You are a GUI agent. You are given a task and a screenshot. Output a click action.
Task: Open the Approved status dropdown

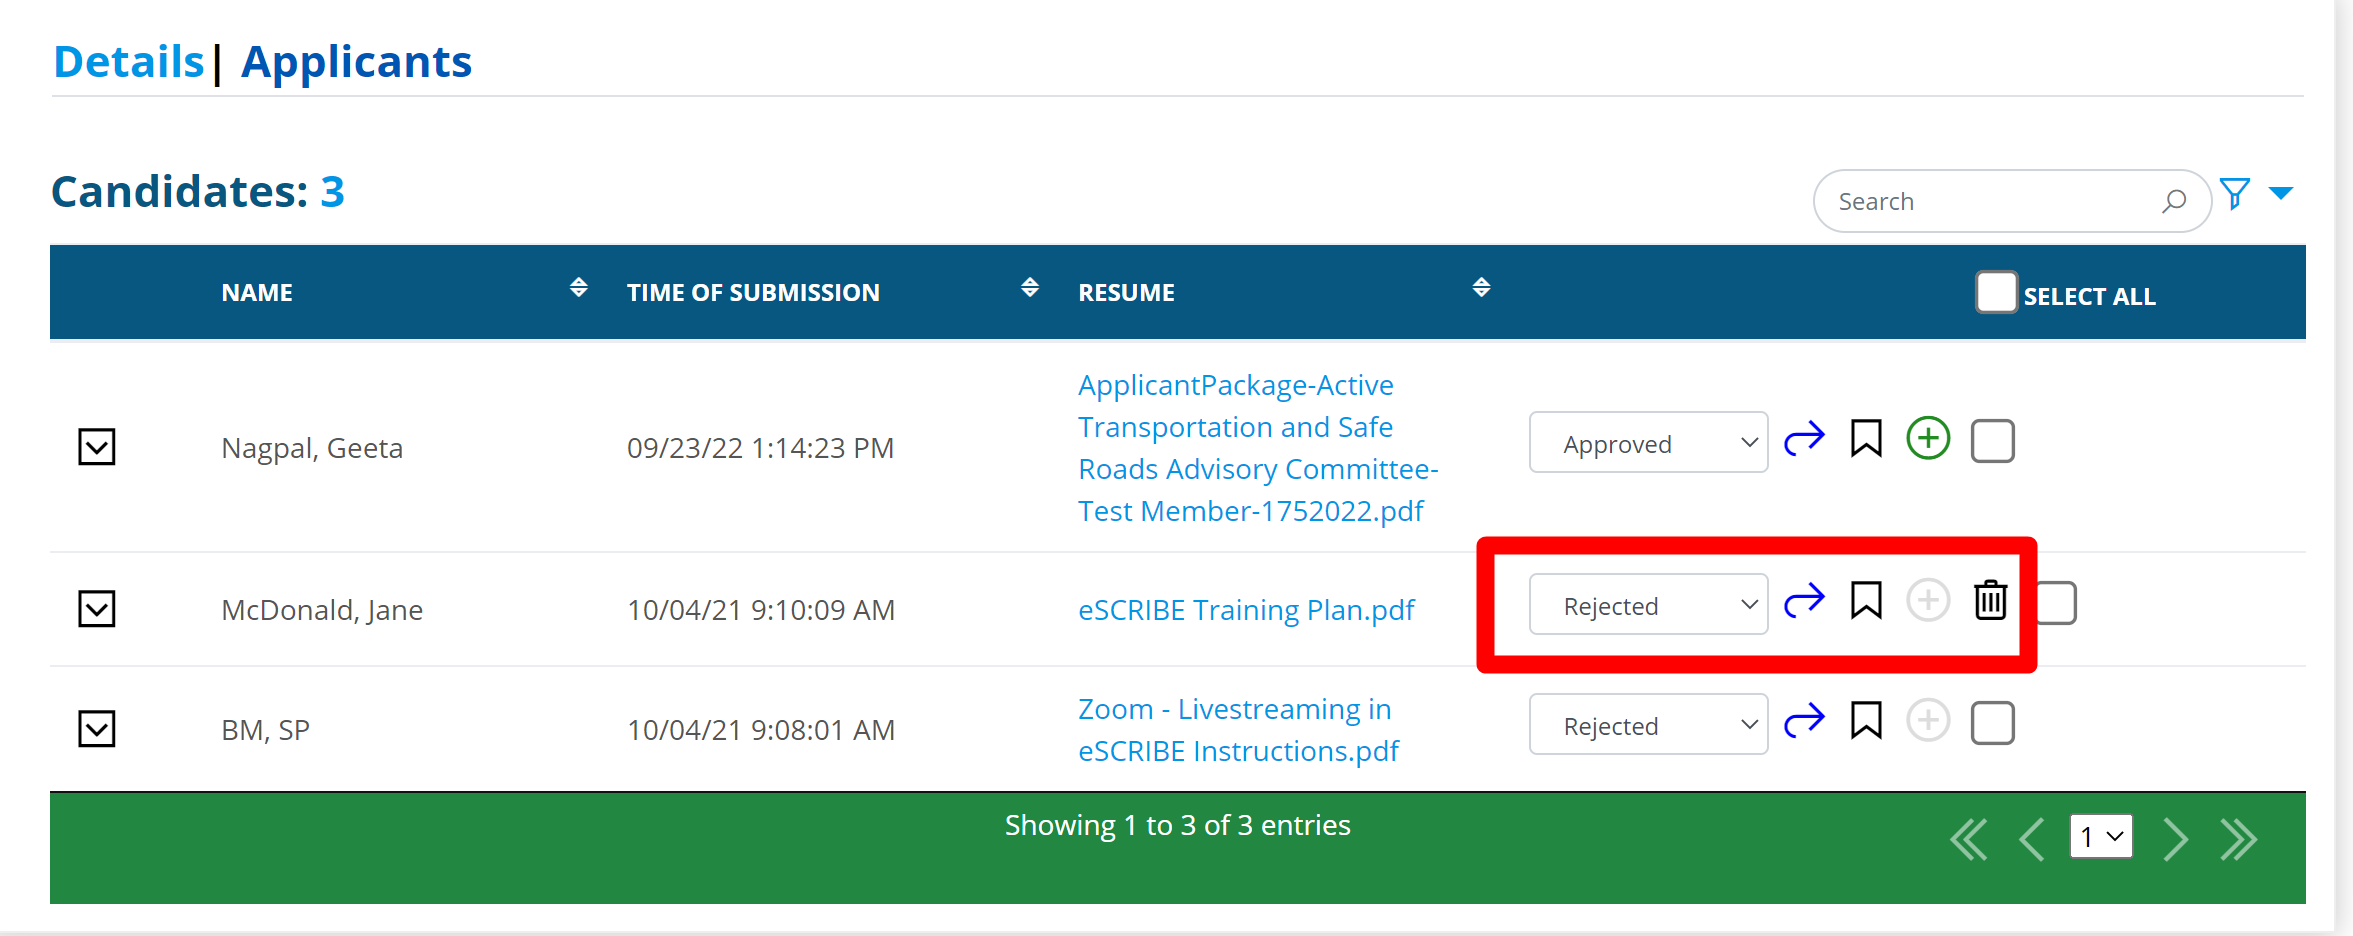coord(1648,442)
